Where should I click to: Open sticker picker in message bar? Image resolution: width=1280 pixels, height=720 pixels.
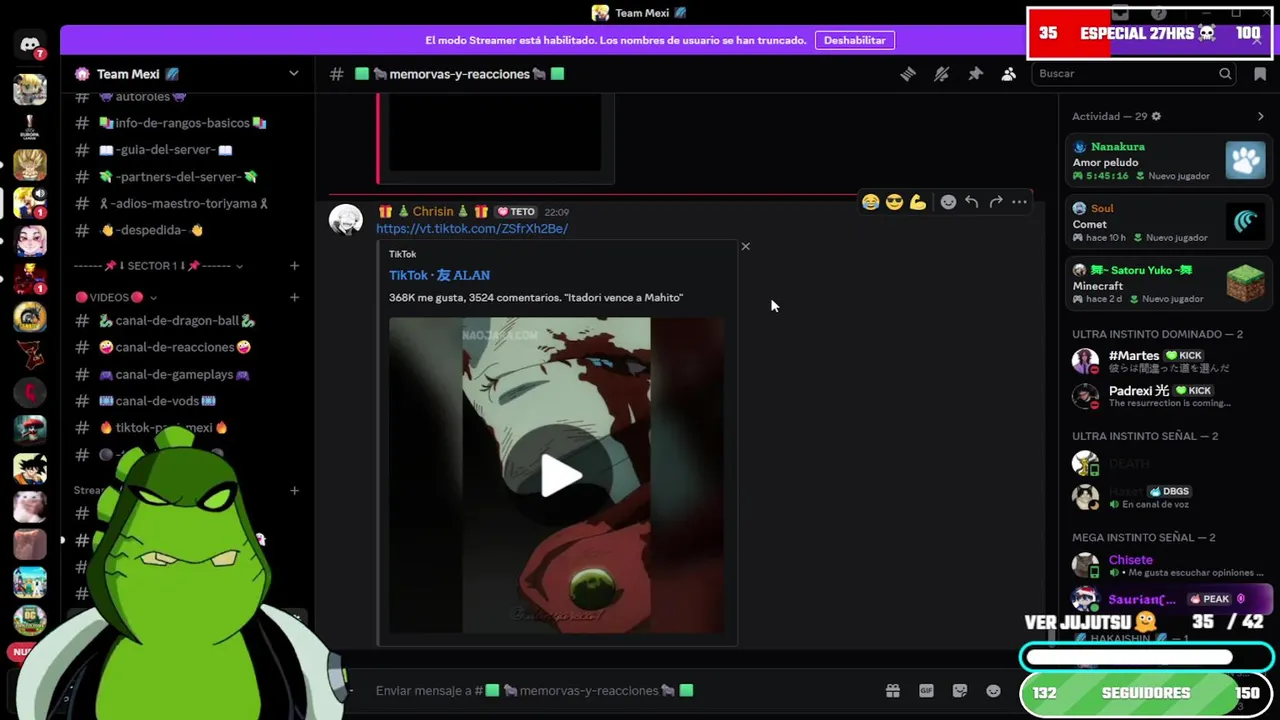(960, 691)
